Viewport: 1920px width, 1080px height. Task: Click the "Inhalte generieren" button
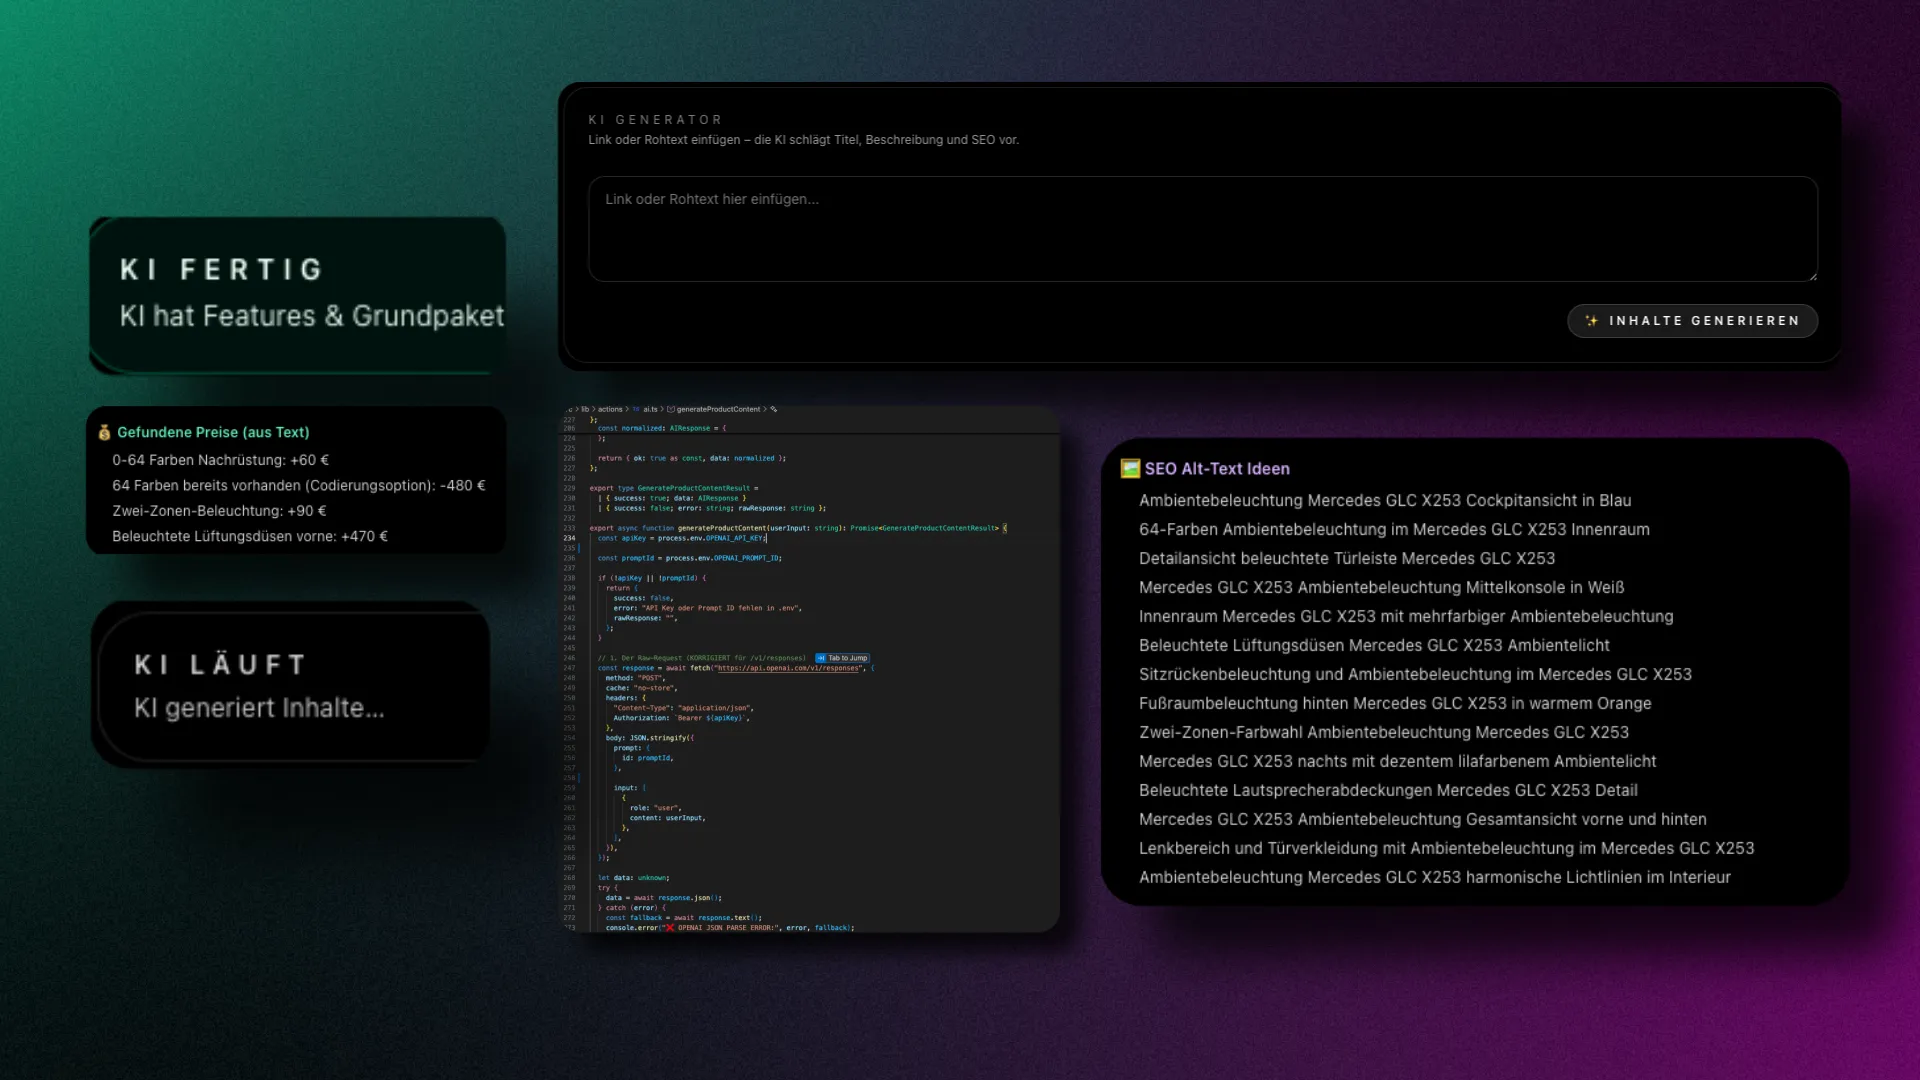[1692, 321]
